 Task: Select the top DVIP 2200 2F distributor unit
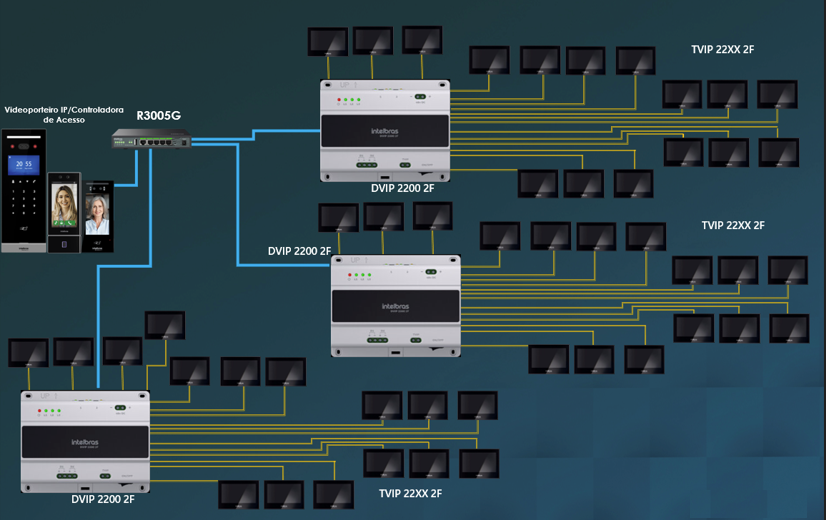385,131
